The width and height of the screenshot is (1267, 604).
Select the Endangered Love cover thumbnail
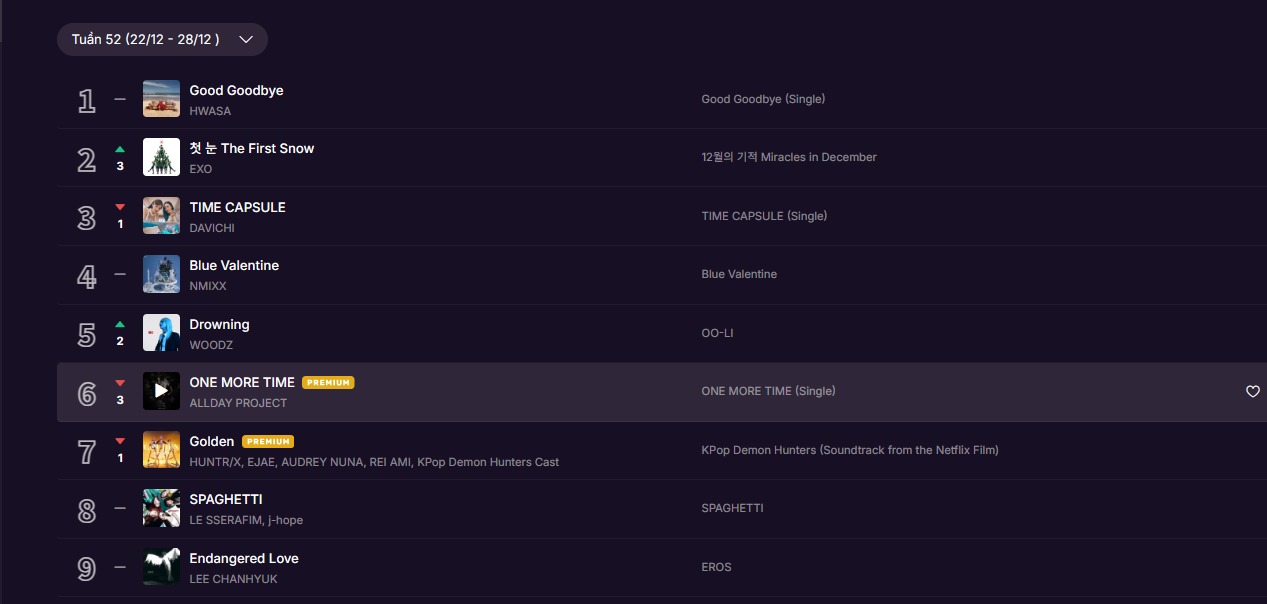tap(161, 567)
